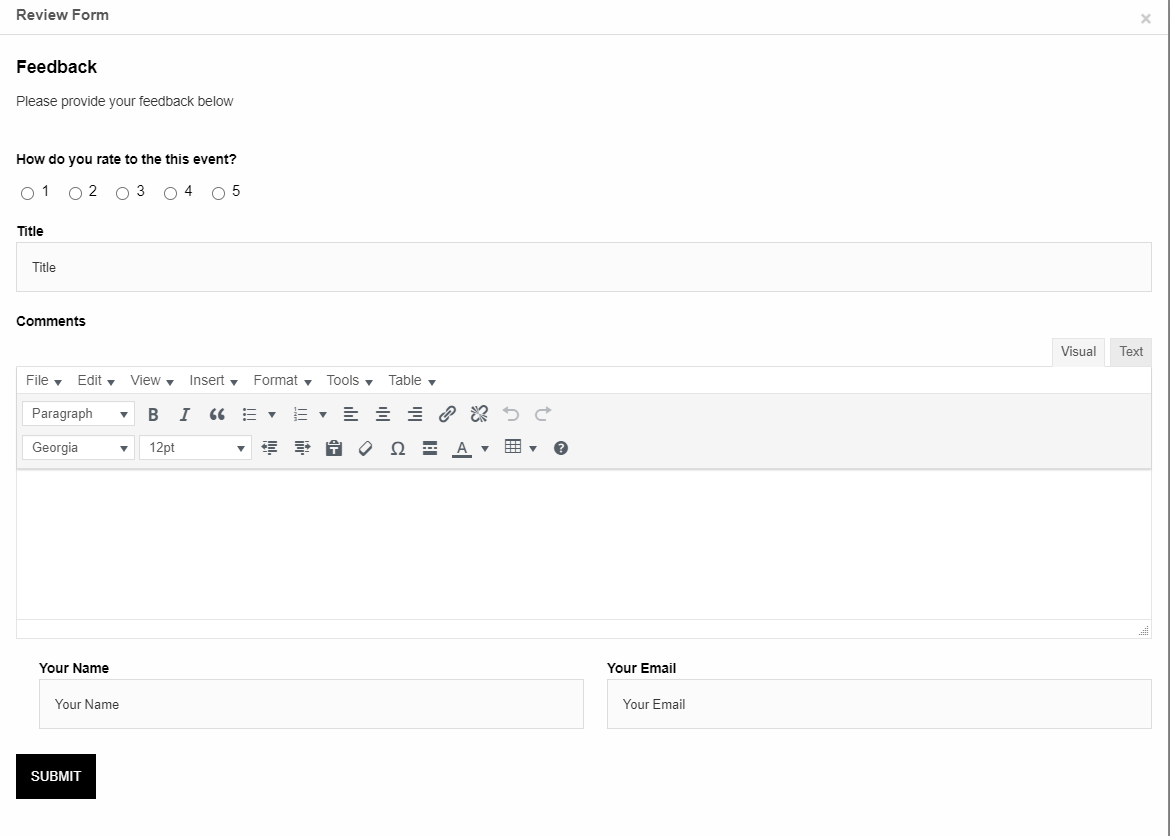Align text right
Image resolution: width=1170 pixels, height=836 pixels.
(x=415, y=414)
